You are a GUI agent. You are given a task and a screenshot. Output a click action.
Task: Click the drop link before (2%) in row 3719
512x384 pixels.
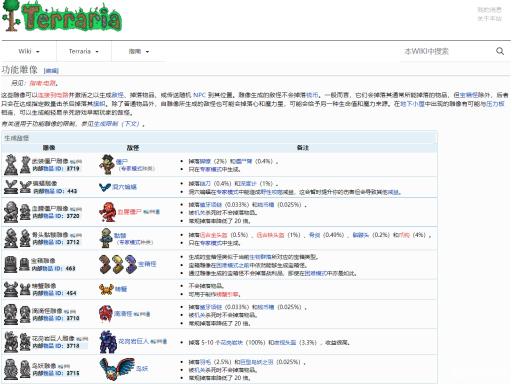click(205, 161)
